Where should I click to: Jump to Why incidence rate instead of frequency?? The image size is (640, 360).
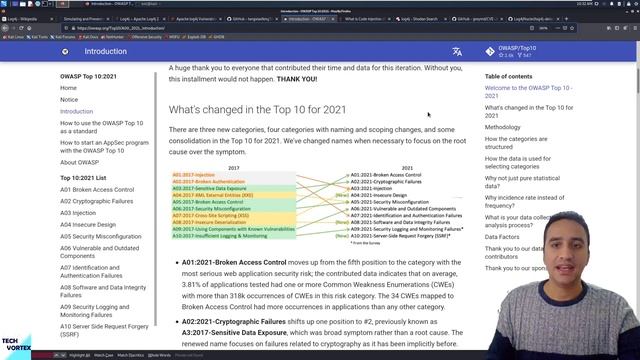(x=524, y=202)
